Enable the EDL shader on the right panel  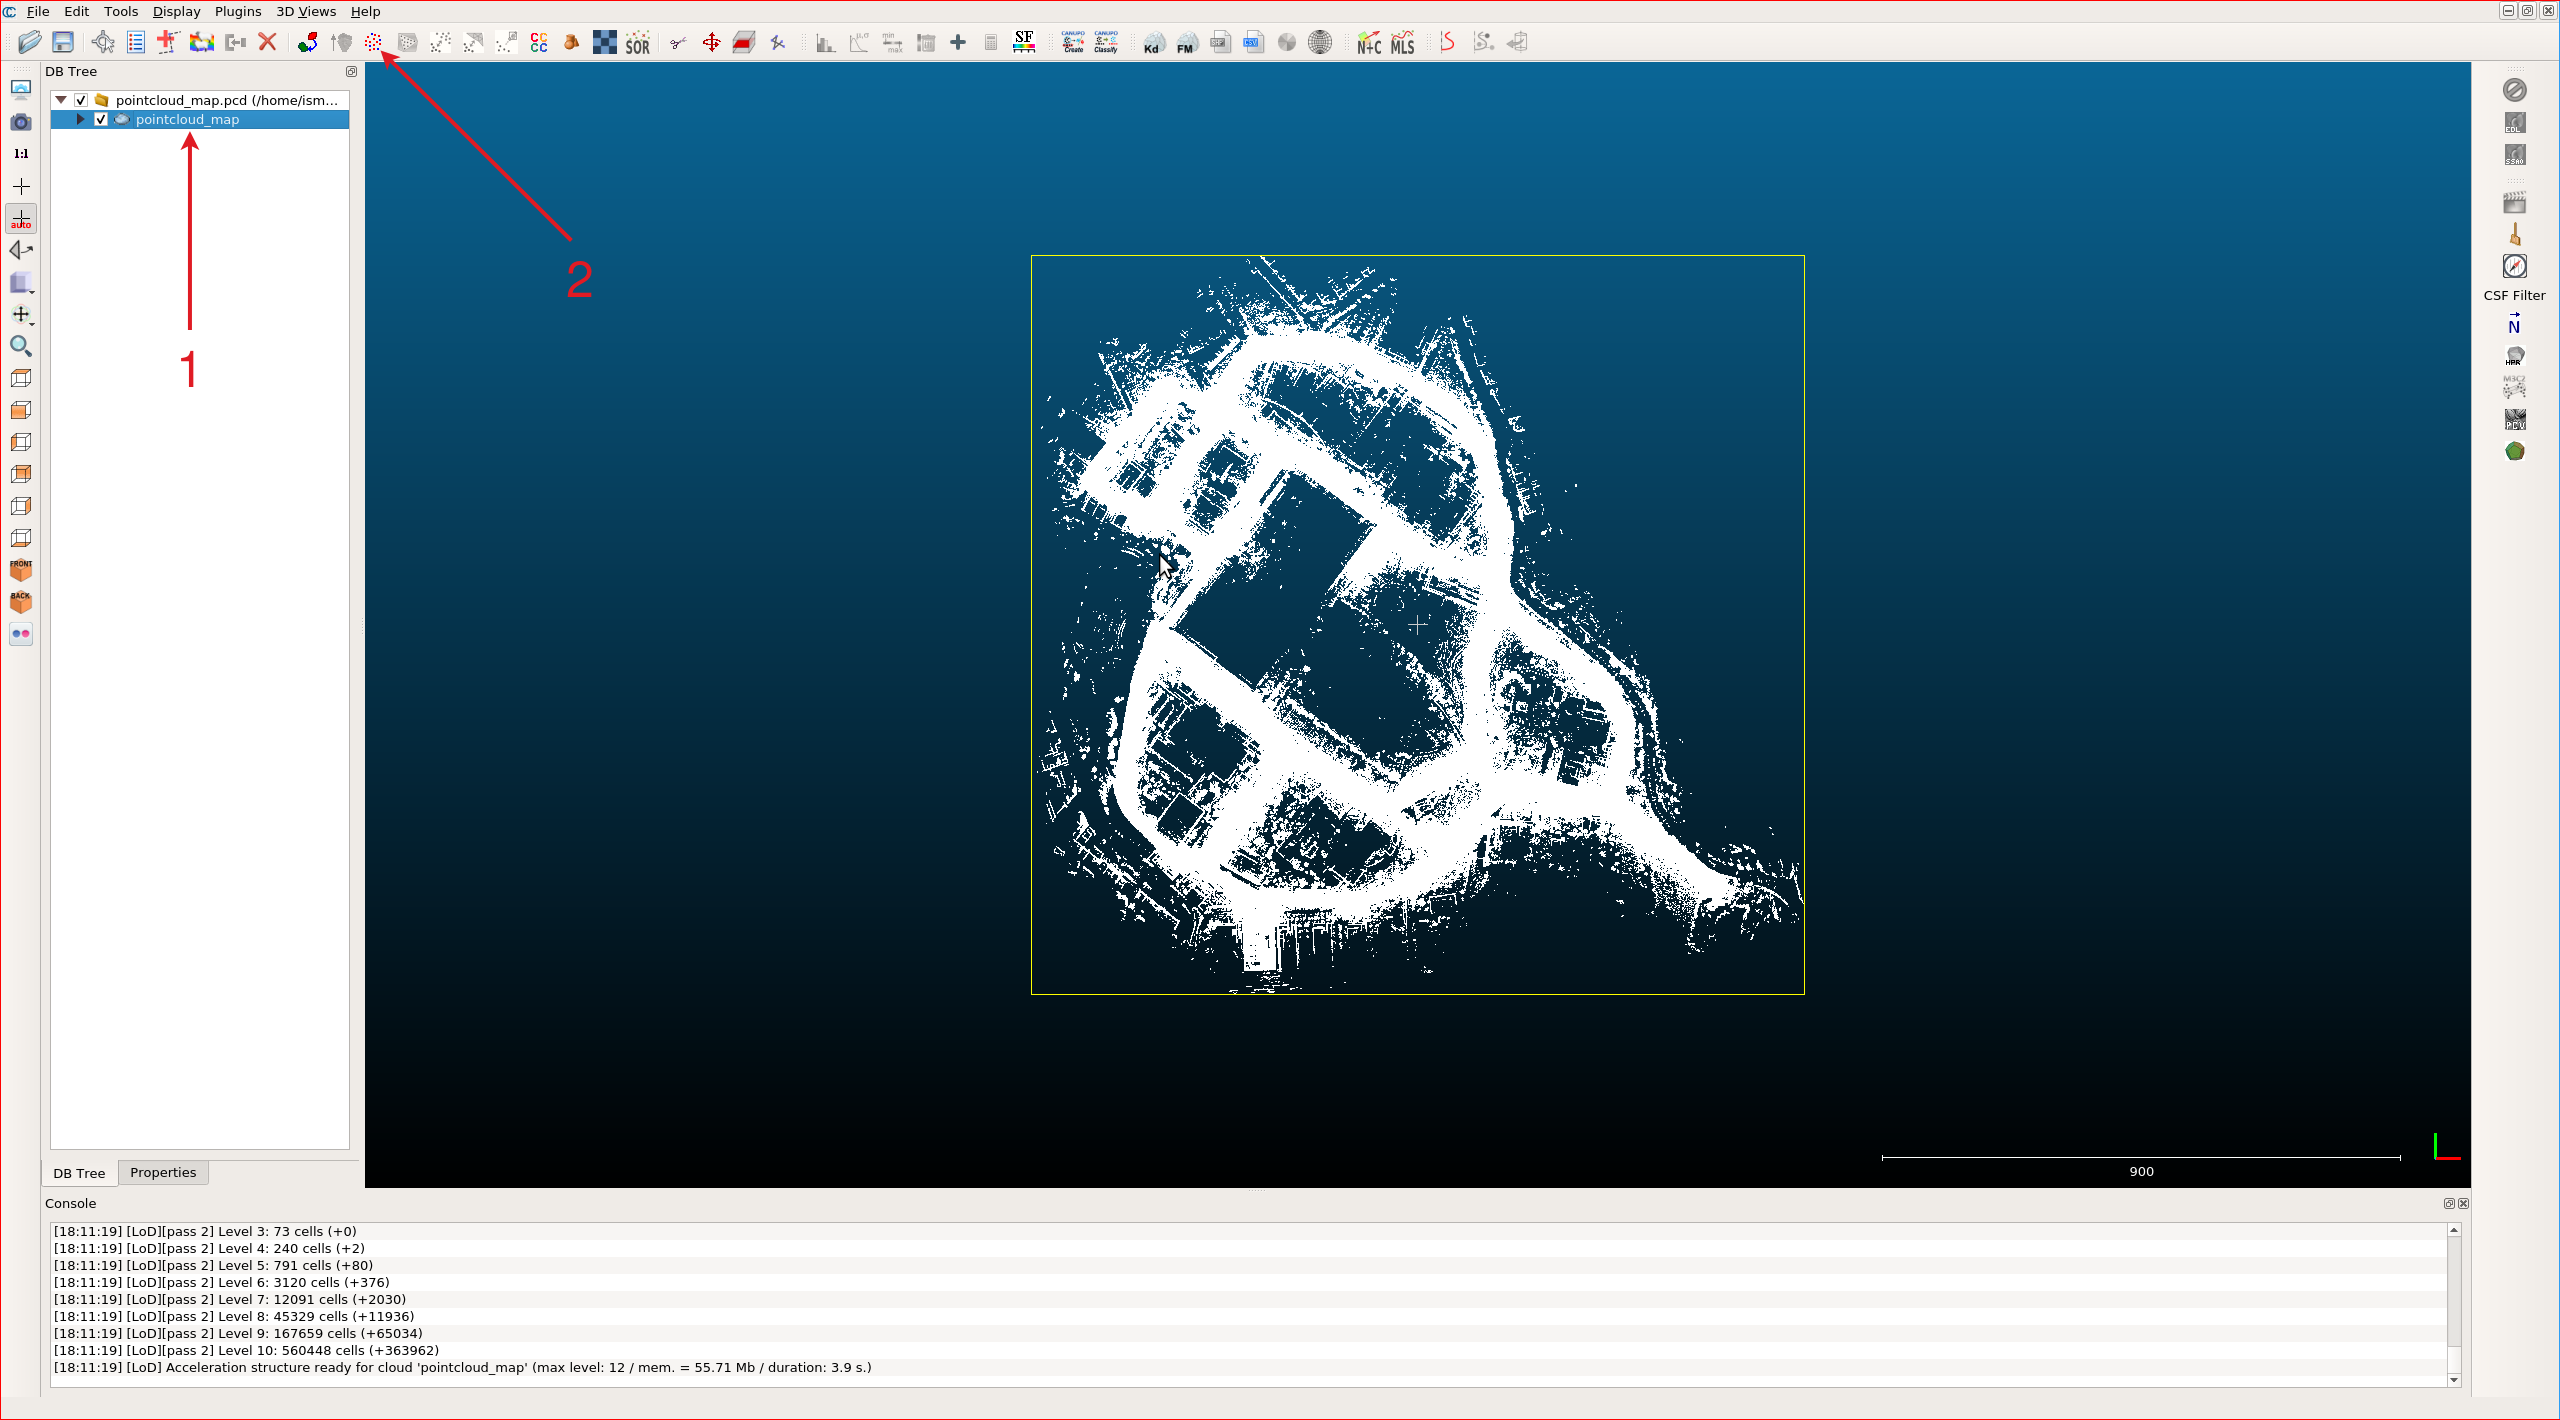pos(2515,122)
